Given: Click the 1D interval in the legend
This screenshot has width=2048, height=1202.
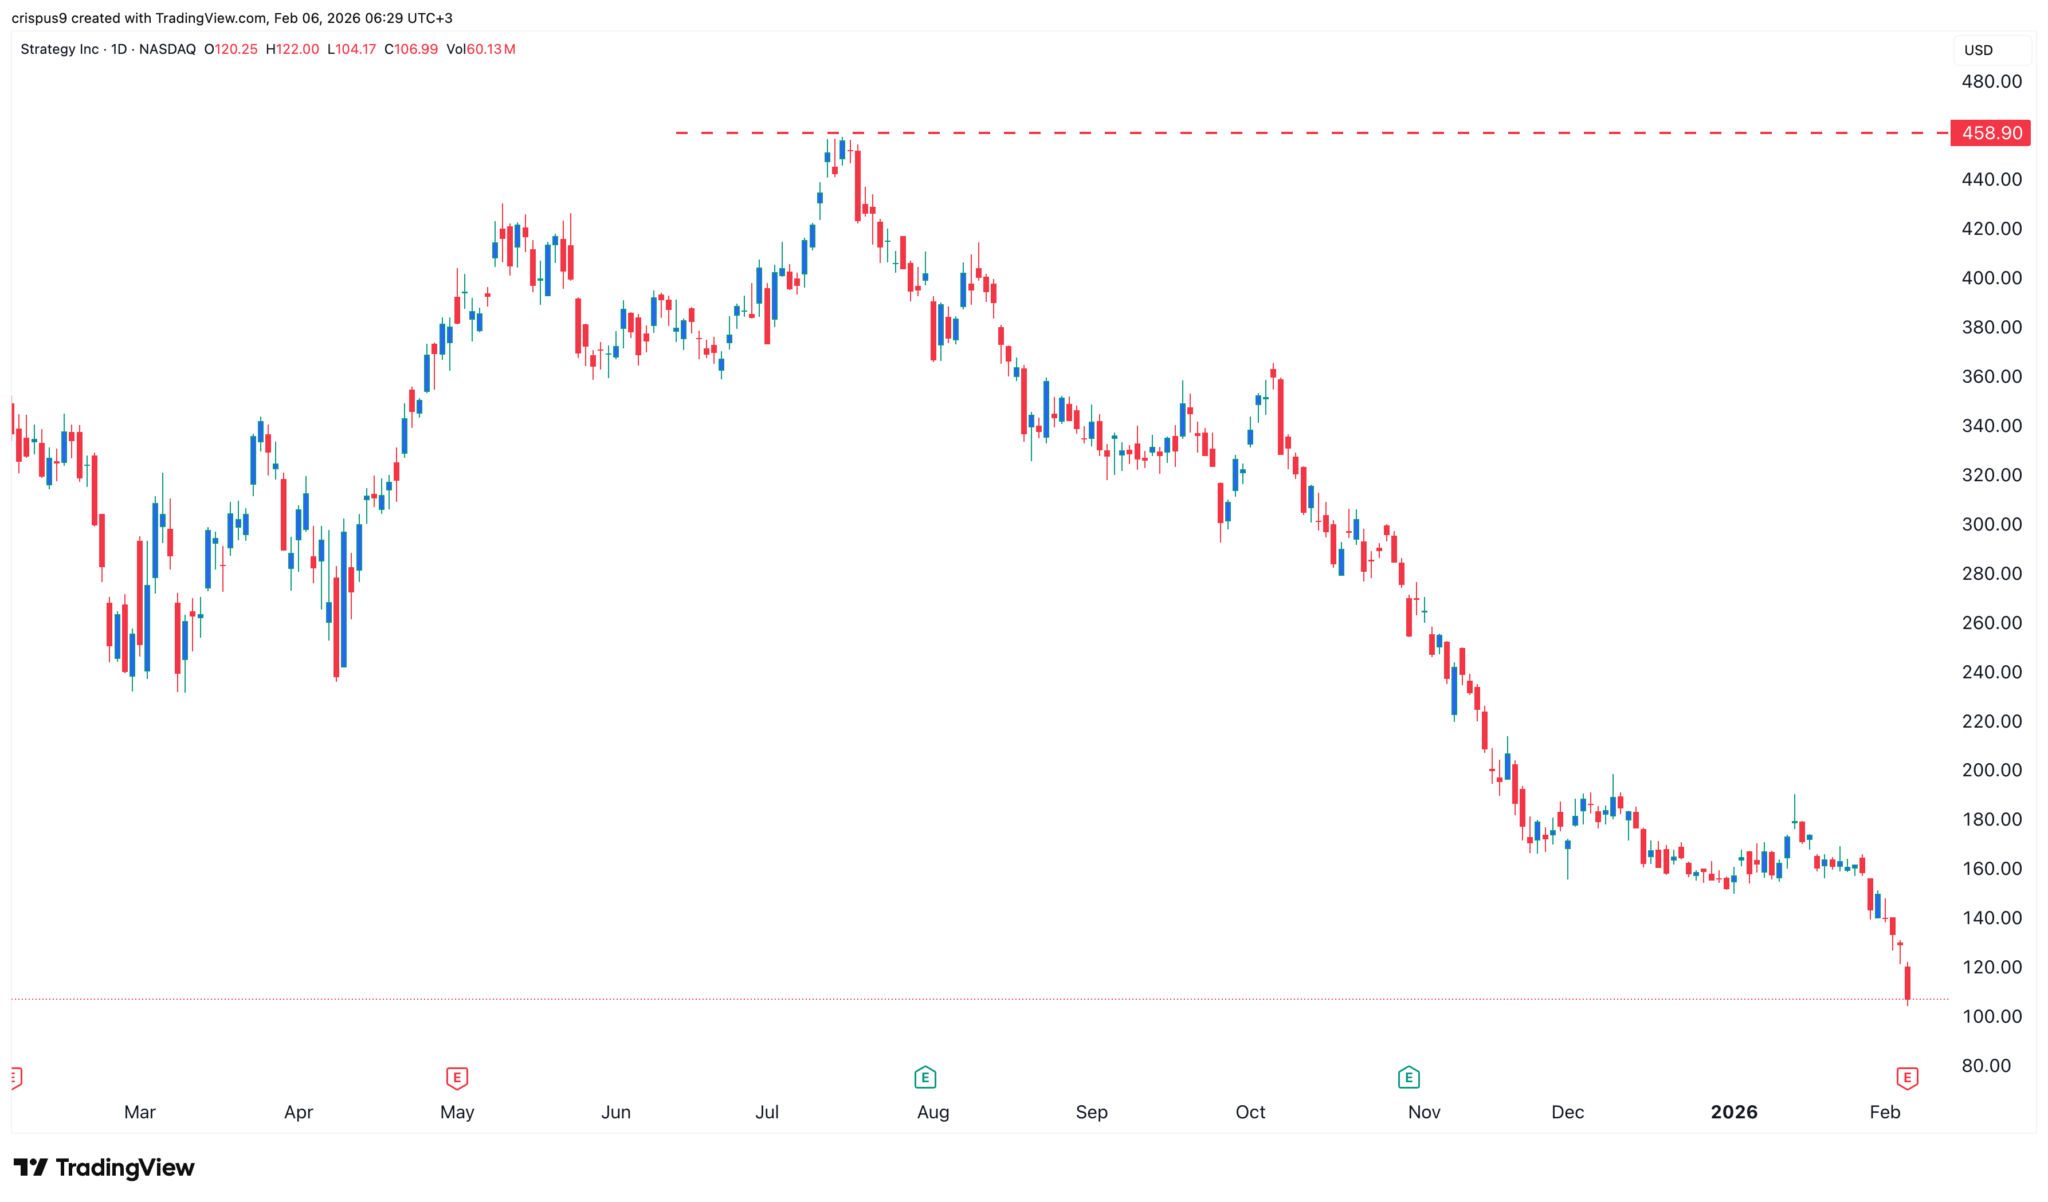Looking at the screenshot, I should (x=119, y=49).
